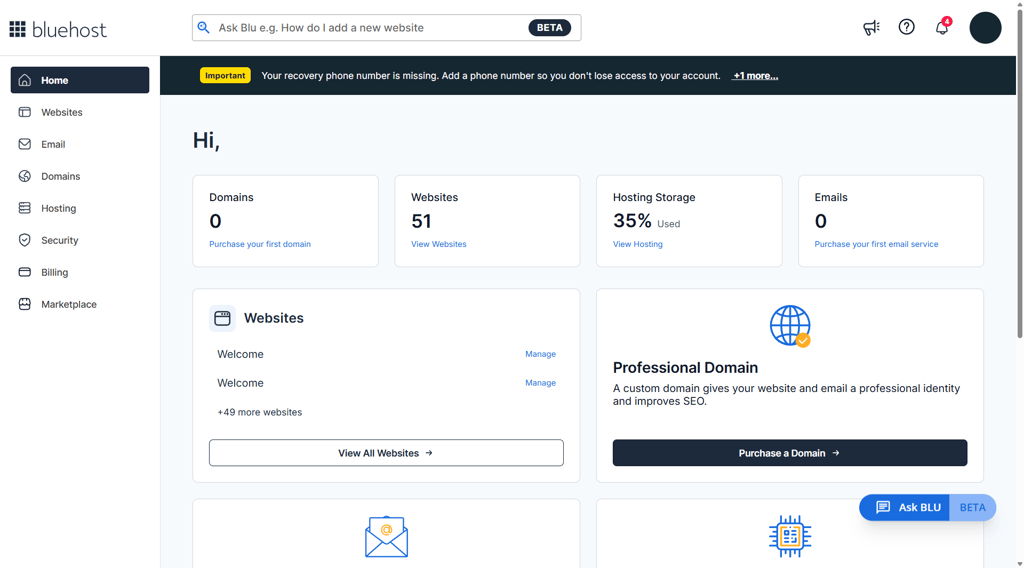Viewport: 1024px width, 568px height.
Task: Open Billing in the sidebar menu
Action: pyautogui.click(x=80, y=272)
